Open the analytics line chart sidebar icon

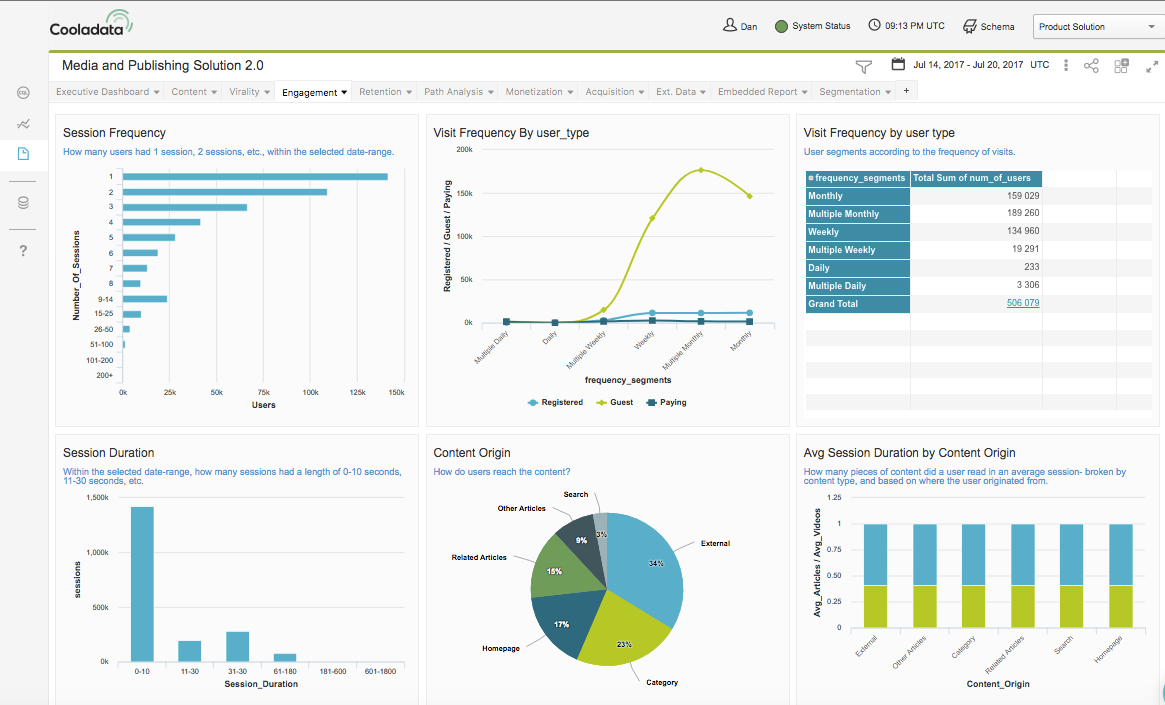click(x=23, y=124)
